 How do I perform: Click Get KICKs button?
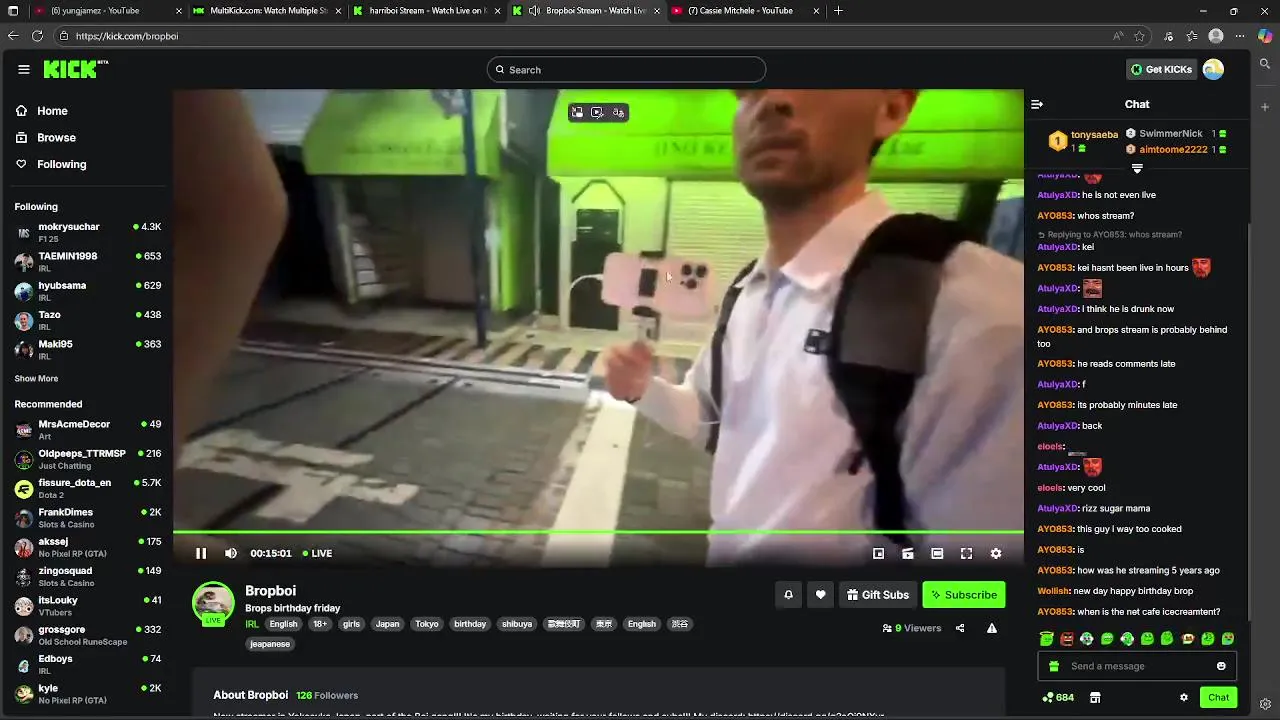pos(1161,69)
